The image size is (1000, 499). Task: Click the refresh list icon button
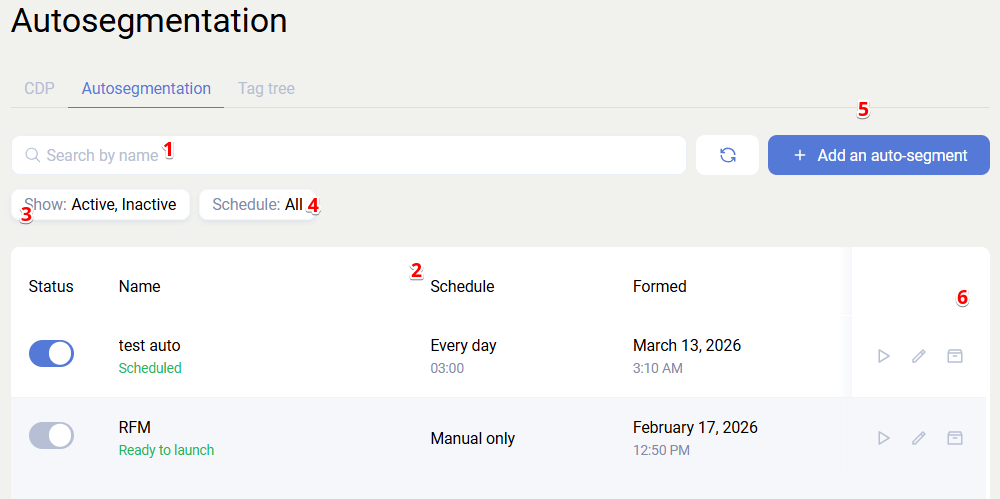pos(727,155)
